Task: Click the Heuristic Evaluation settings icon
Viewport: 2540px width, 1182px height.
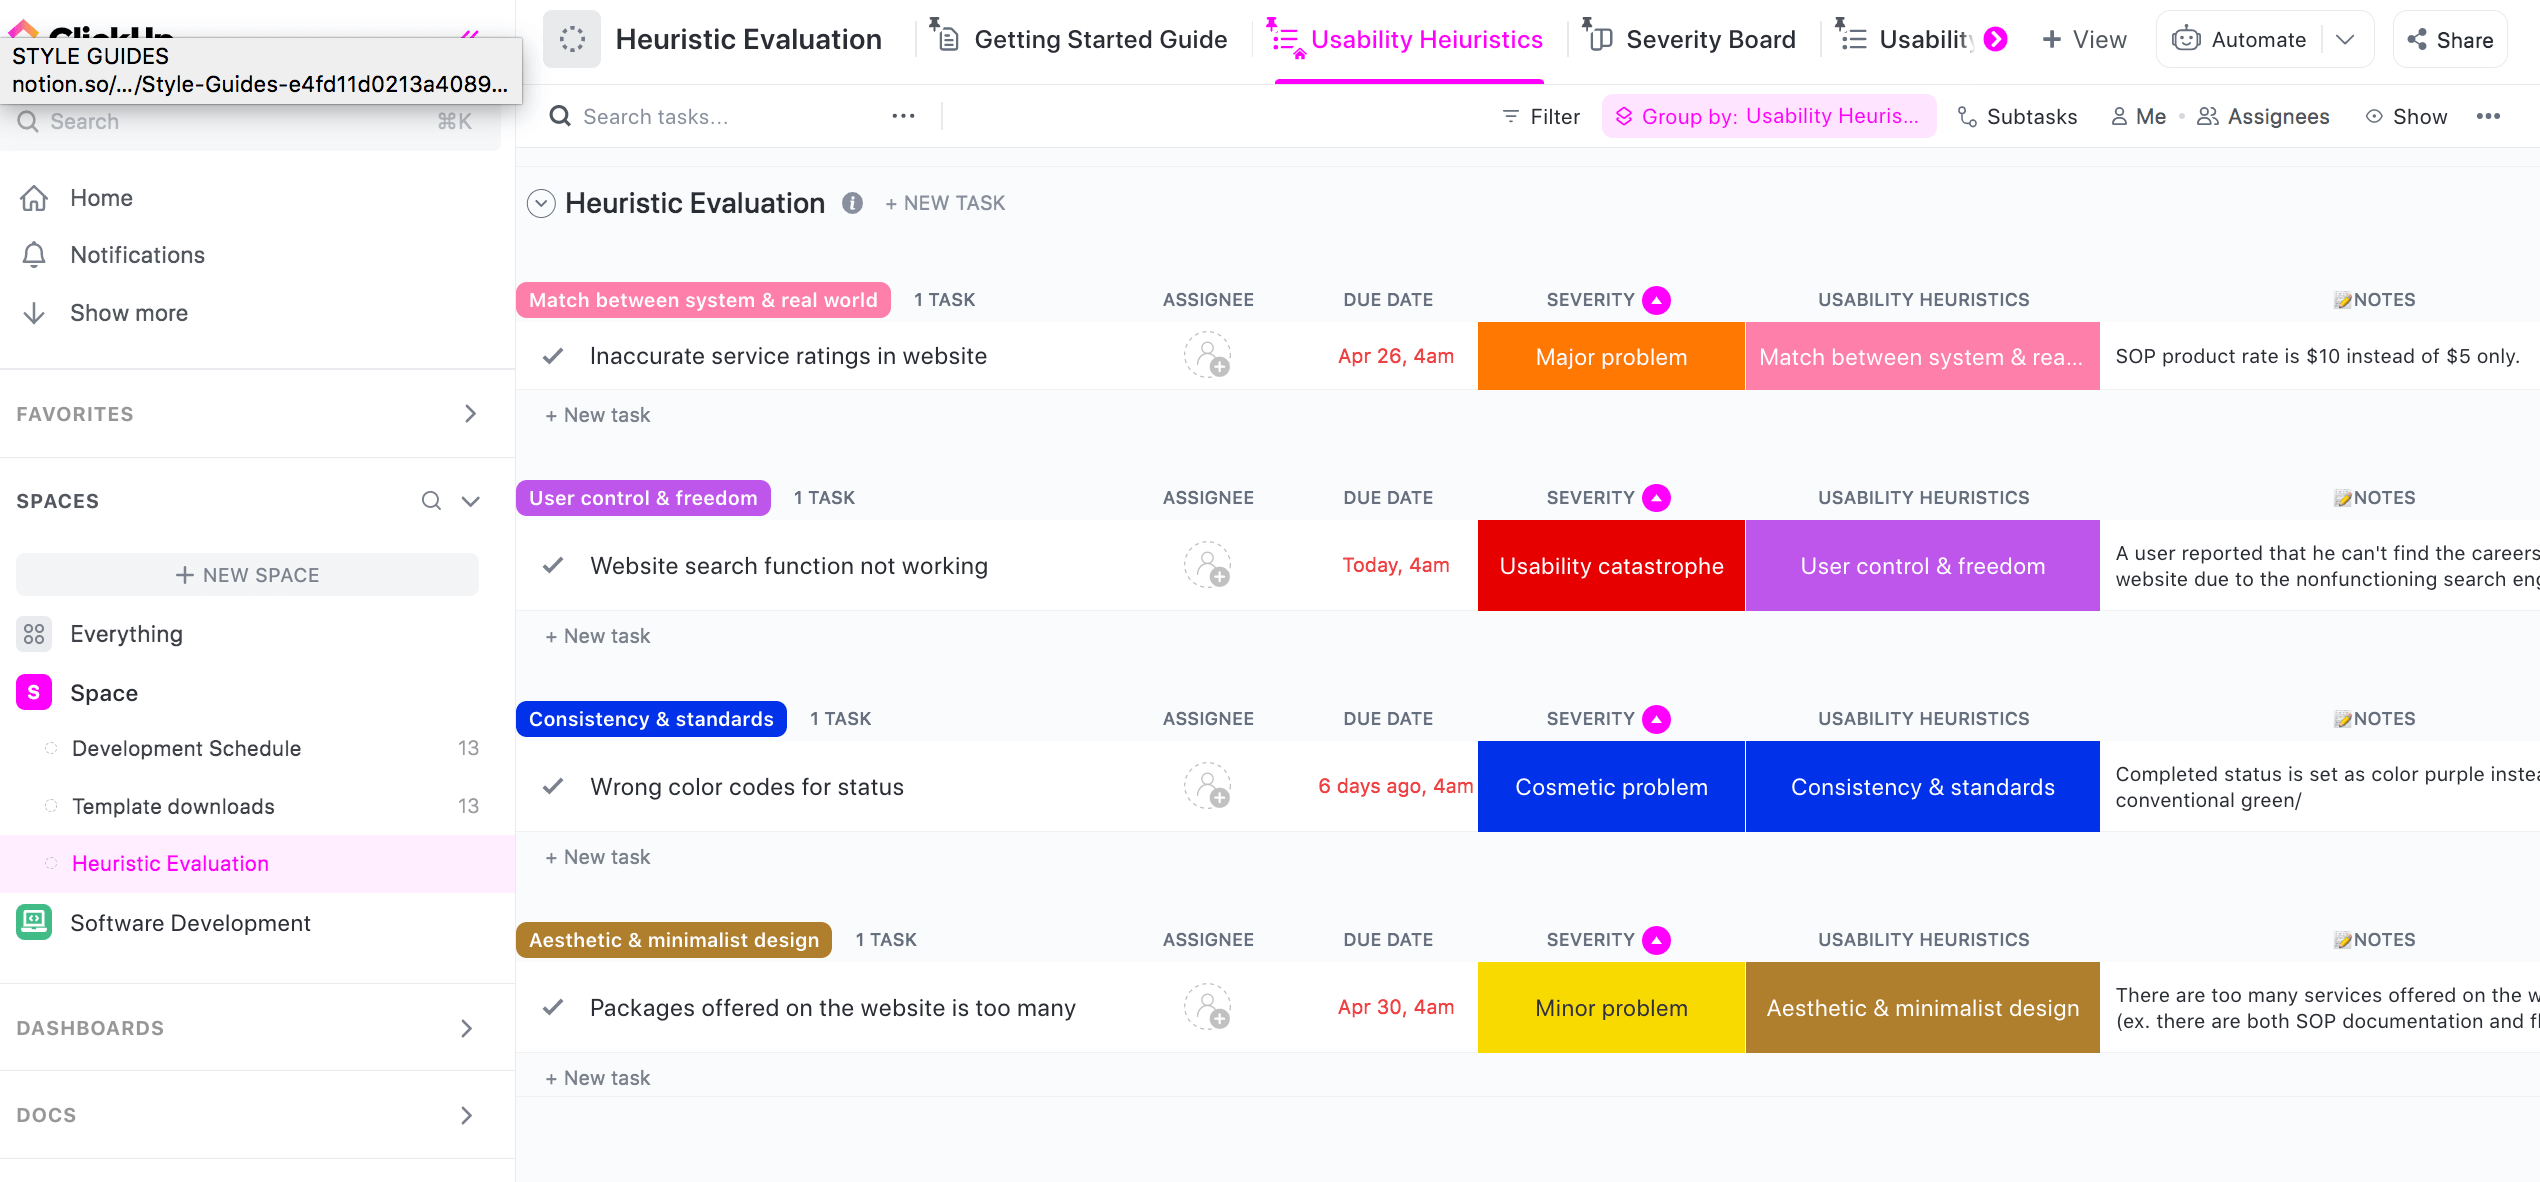Action: 852,202
